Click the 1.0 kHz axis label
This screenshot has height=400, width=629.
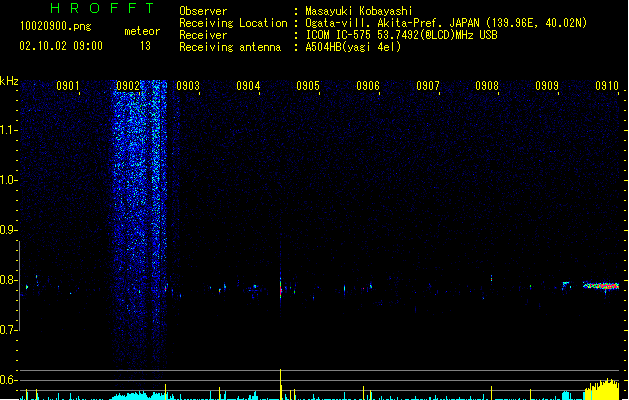tap(8, 180)
